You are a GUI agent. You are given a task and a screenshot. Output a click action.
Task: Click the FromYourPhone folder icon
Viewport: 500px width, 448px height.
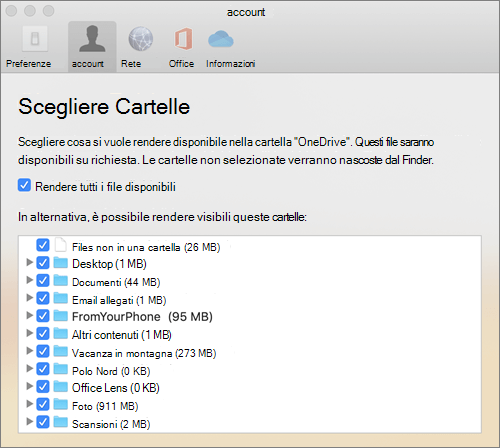pos(61,316)
